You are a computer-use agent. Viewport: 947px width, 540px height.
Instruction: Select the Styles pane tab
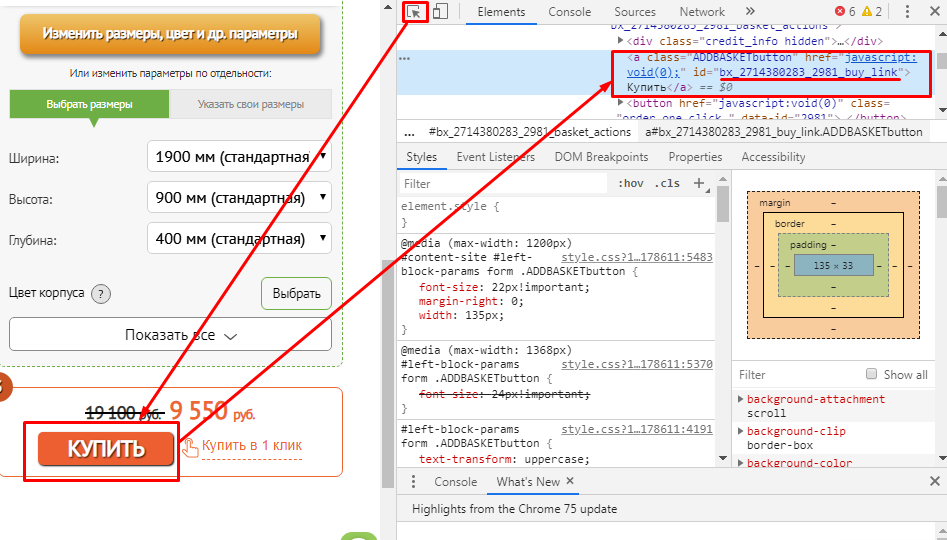coord(422,157)
